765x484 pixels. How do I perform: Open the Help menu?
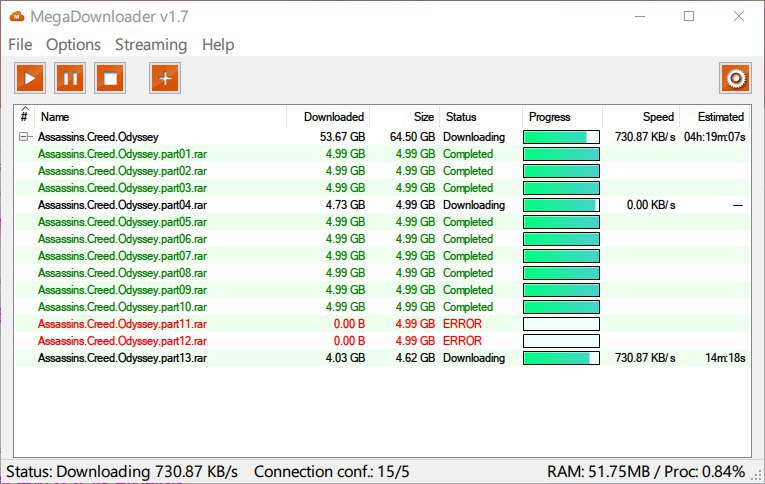pos(218,45)
